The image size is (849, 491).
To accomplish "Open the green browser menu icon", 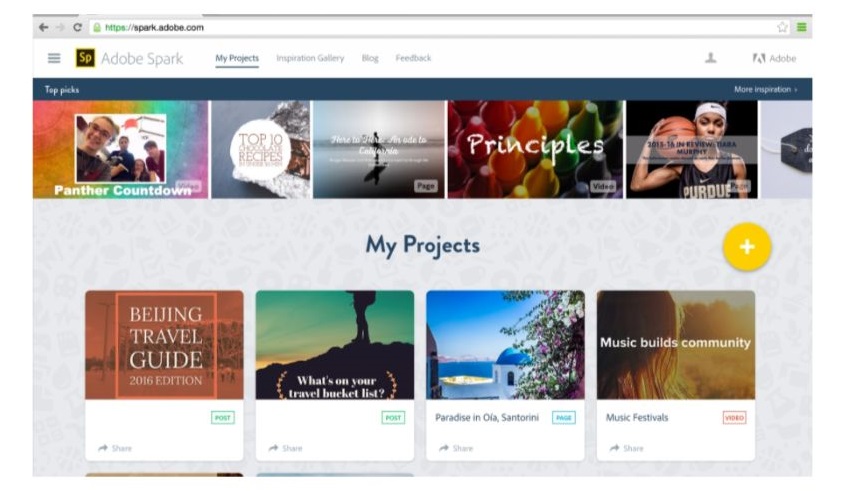I will (x=802, y=27).
